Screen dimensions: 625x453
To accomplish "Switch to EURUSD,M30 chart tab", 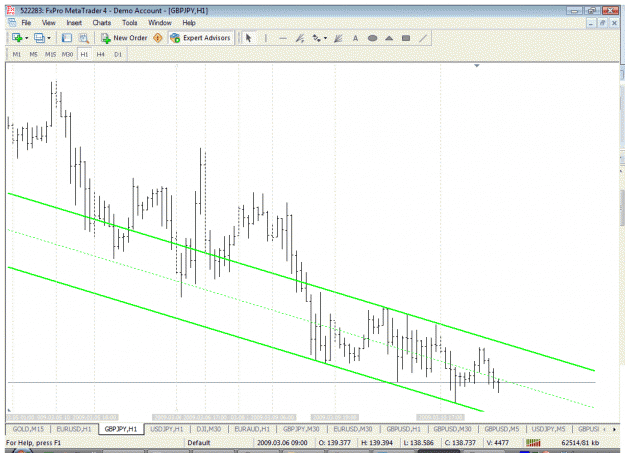I will pos(353,429).
